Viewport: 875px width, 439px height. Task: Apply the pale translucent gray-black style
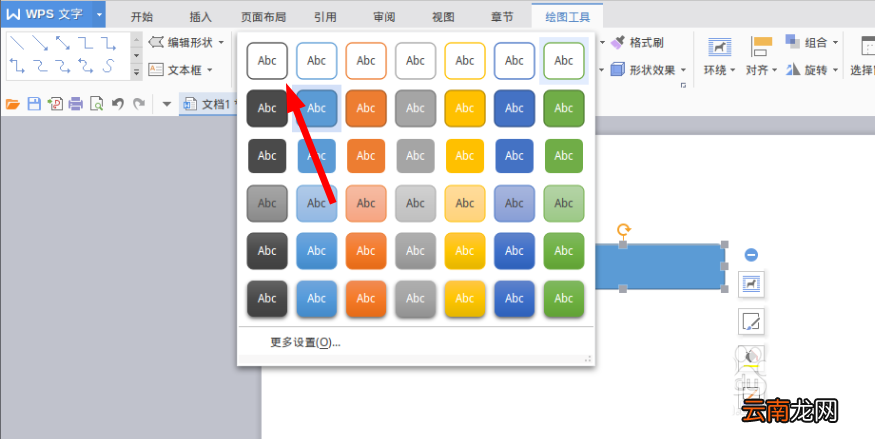pyautogui.click(x=267, y=203)
